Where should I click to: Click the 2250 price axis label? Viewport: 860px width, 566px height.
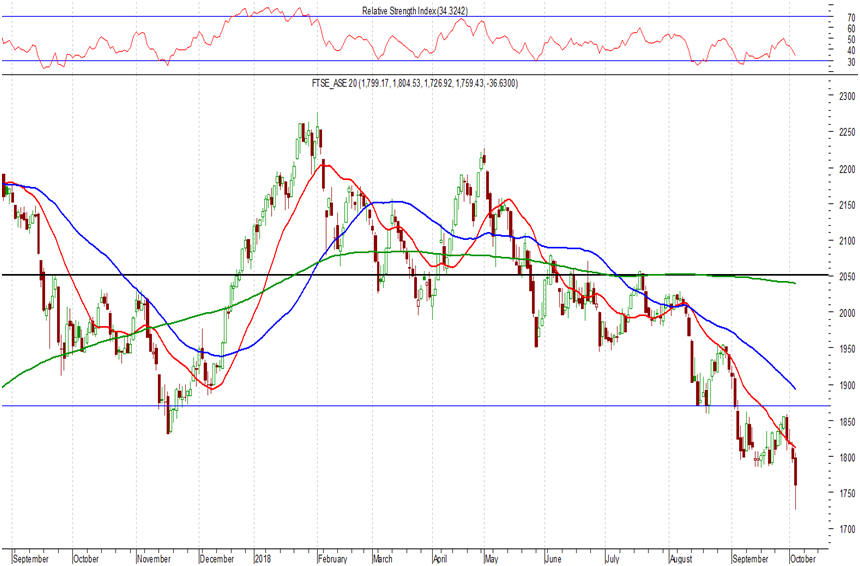coord(847,133)
